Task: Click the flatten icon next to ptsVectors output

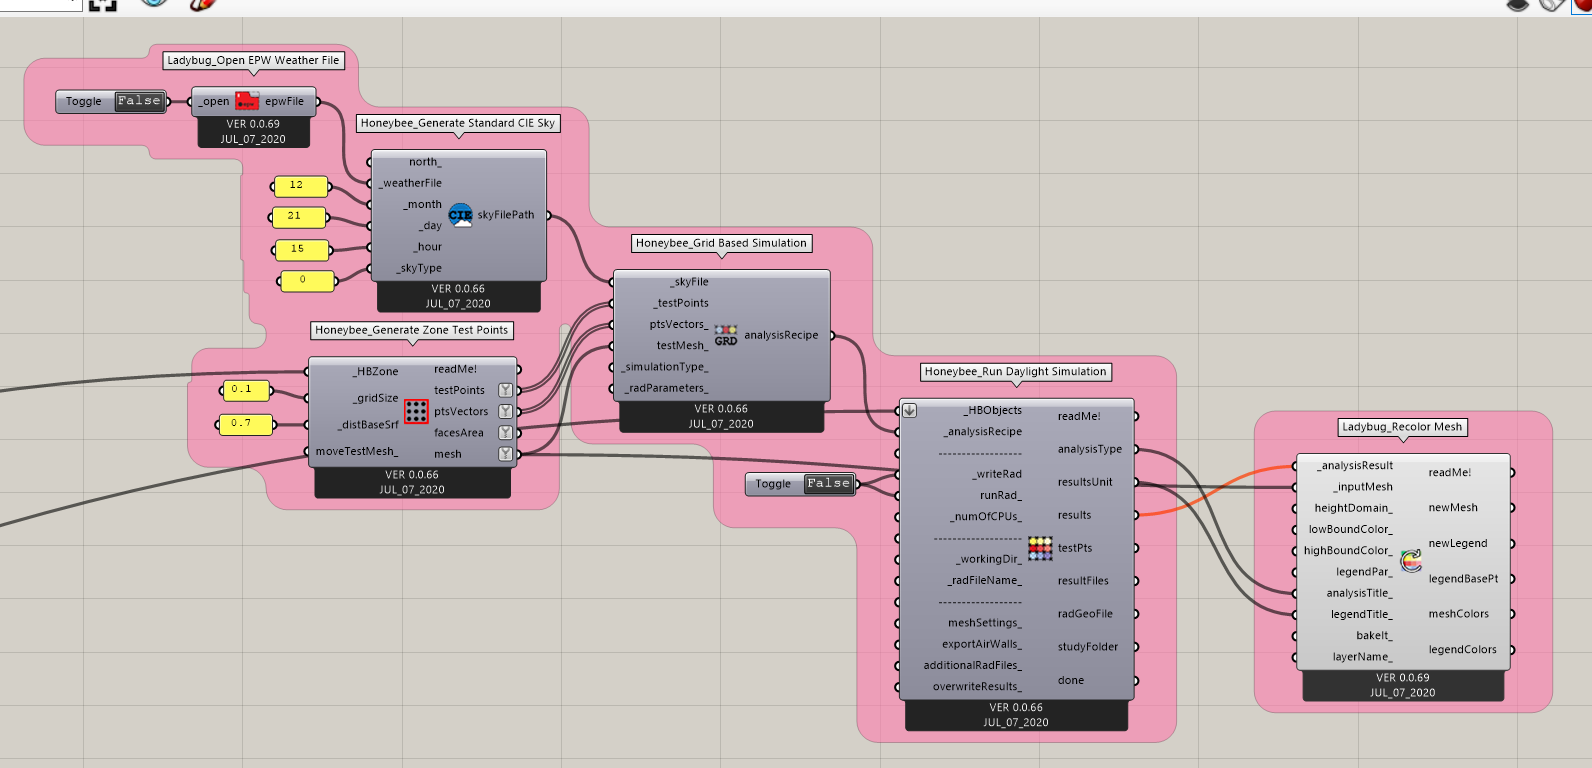Action: (x=506, y=411)
